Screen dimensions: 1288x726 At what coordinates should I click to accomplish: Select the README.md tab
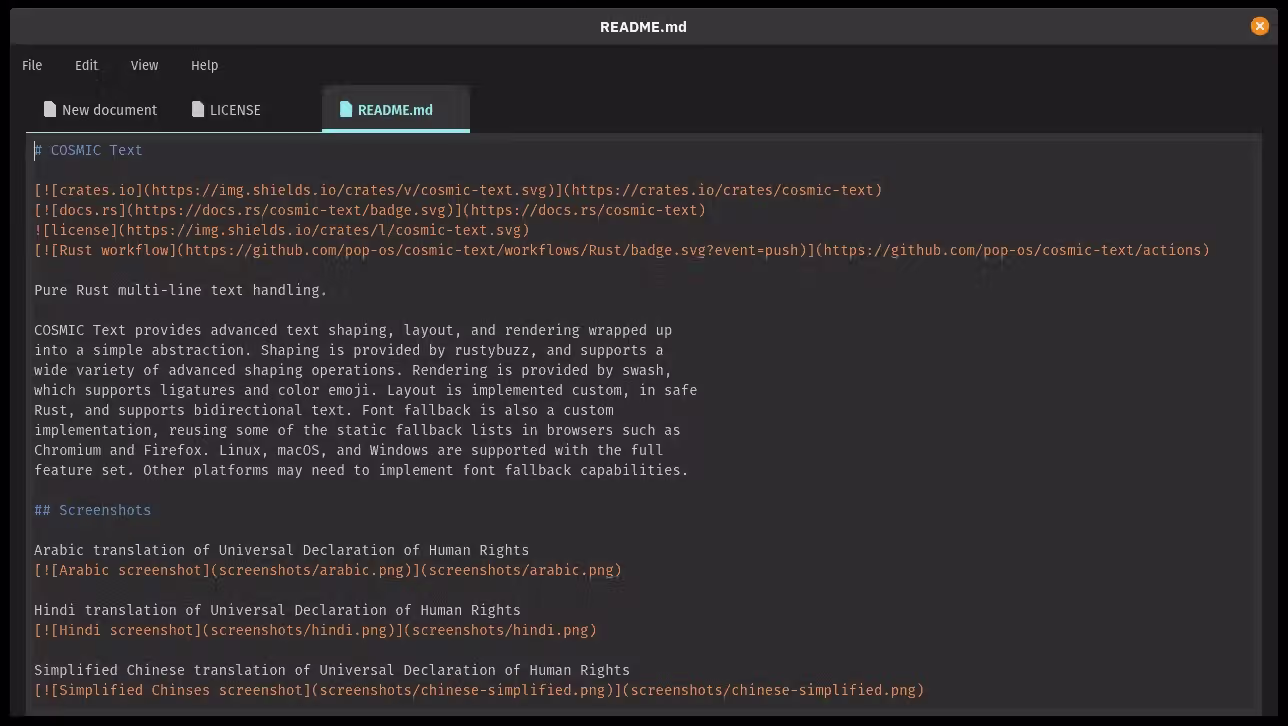point(395,109)
